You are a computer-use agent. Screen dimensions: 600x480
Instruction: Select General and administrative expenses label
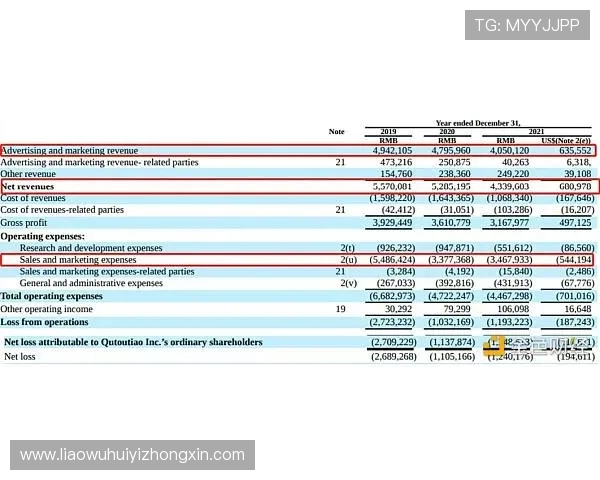click(91, 283)
